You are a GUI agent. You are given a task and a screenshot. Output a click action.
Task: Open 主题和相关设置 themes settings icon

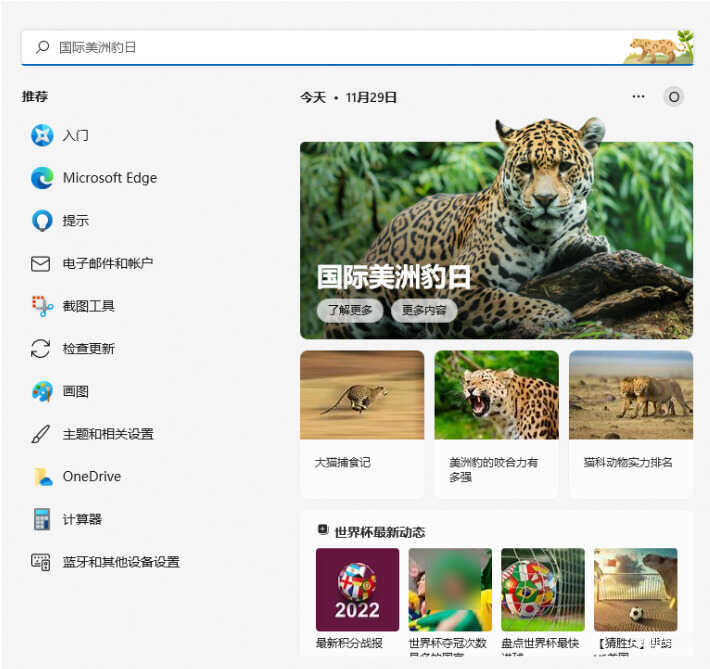click(41, 434)
